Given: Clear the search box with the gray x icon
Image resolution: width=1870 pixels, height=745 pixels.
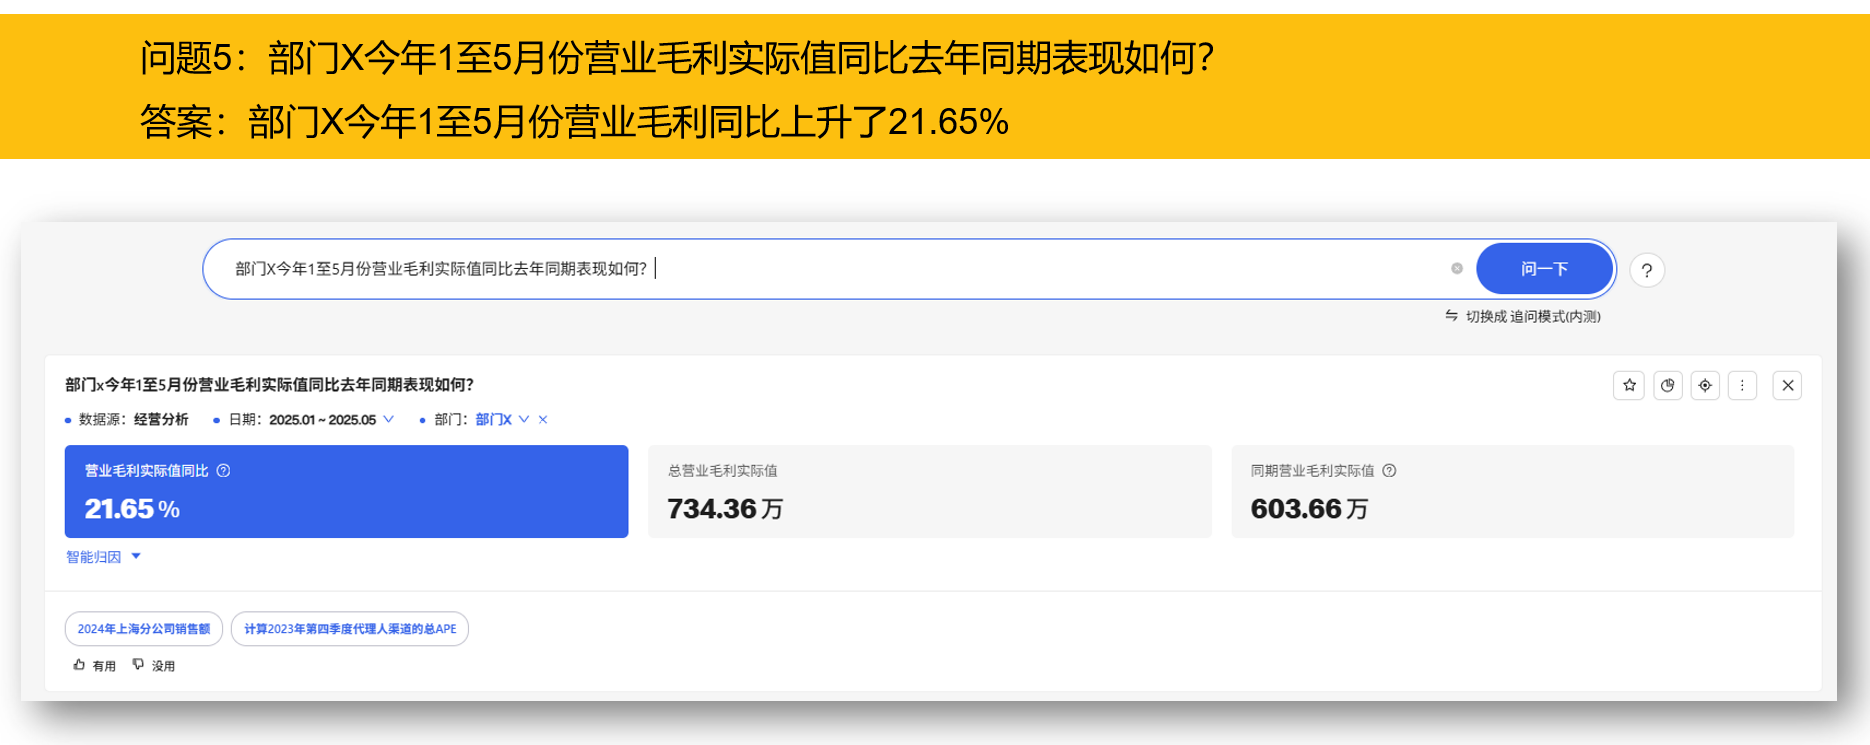Looking at the screenshot, I should pos(1457,268).
